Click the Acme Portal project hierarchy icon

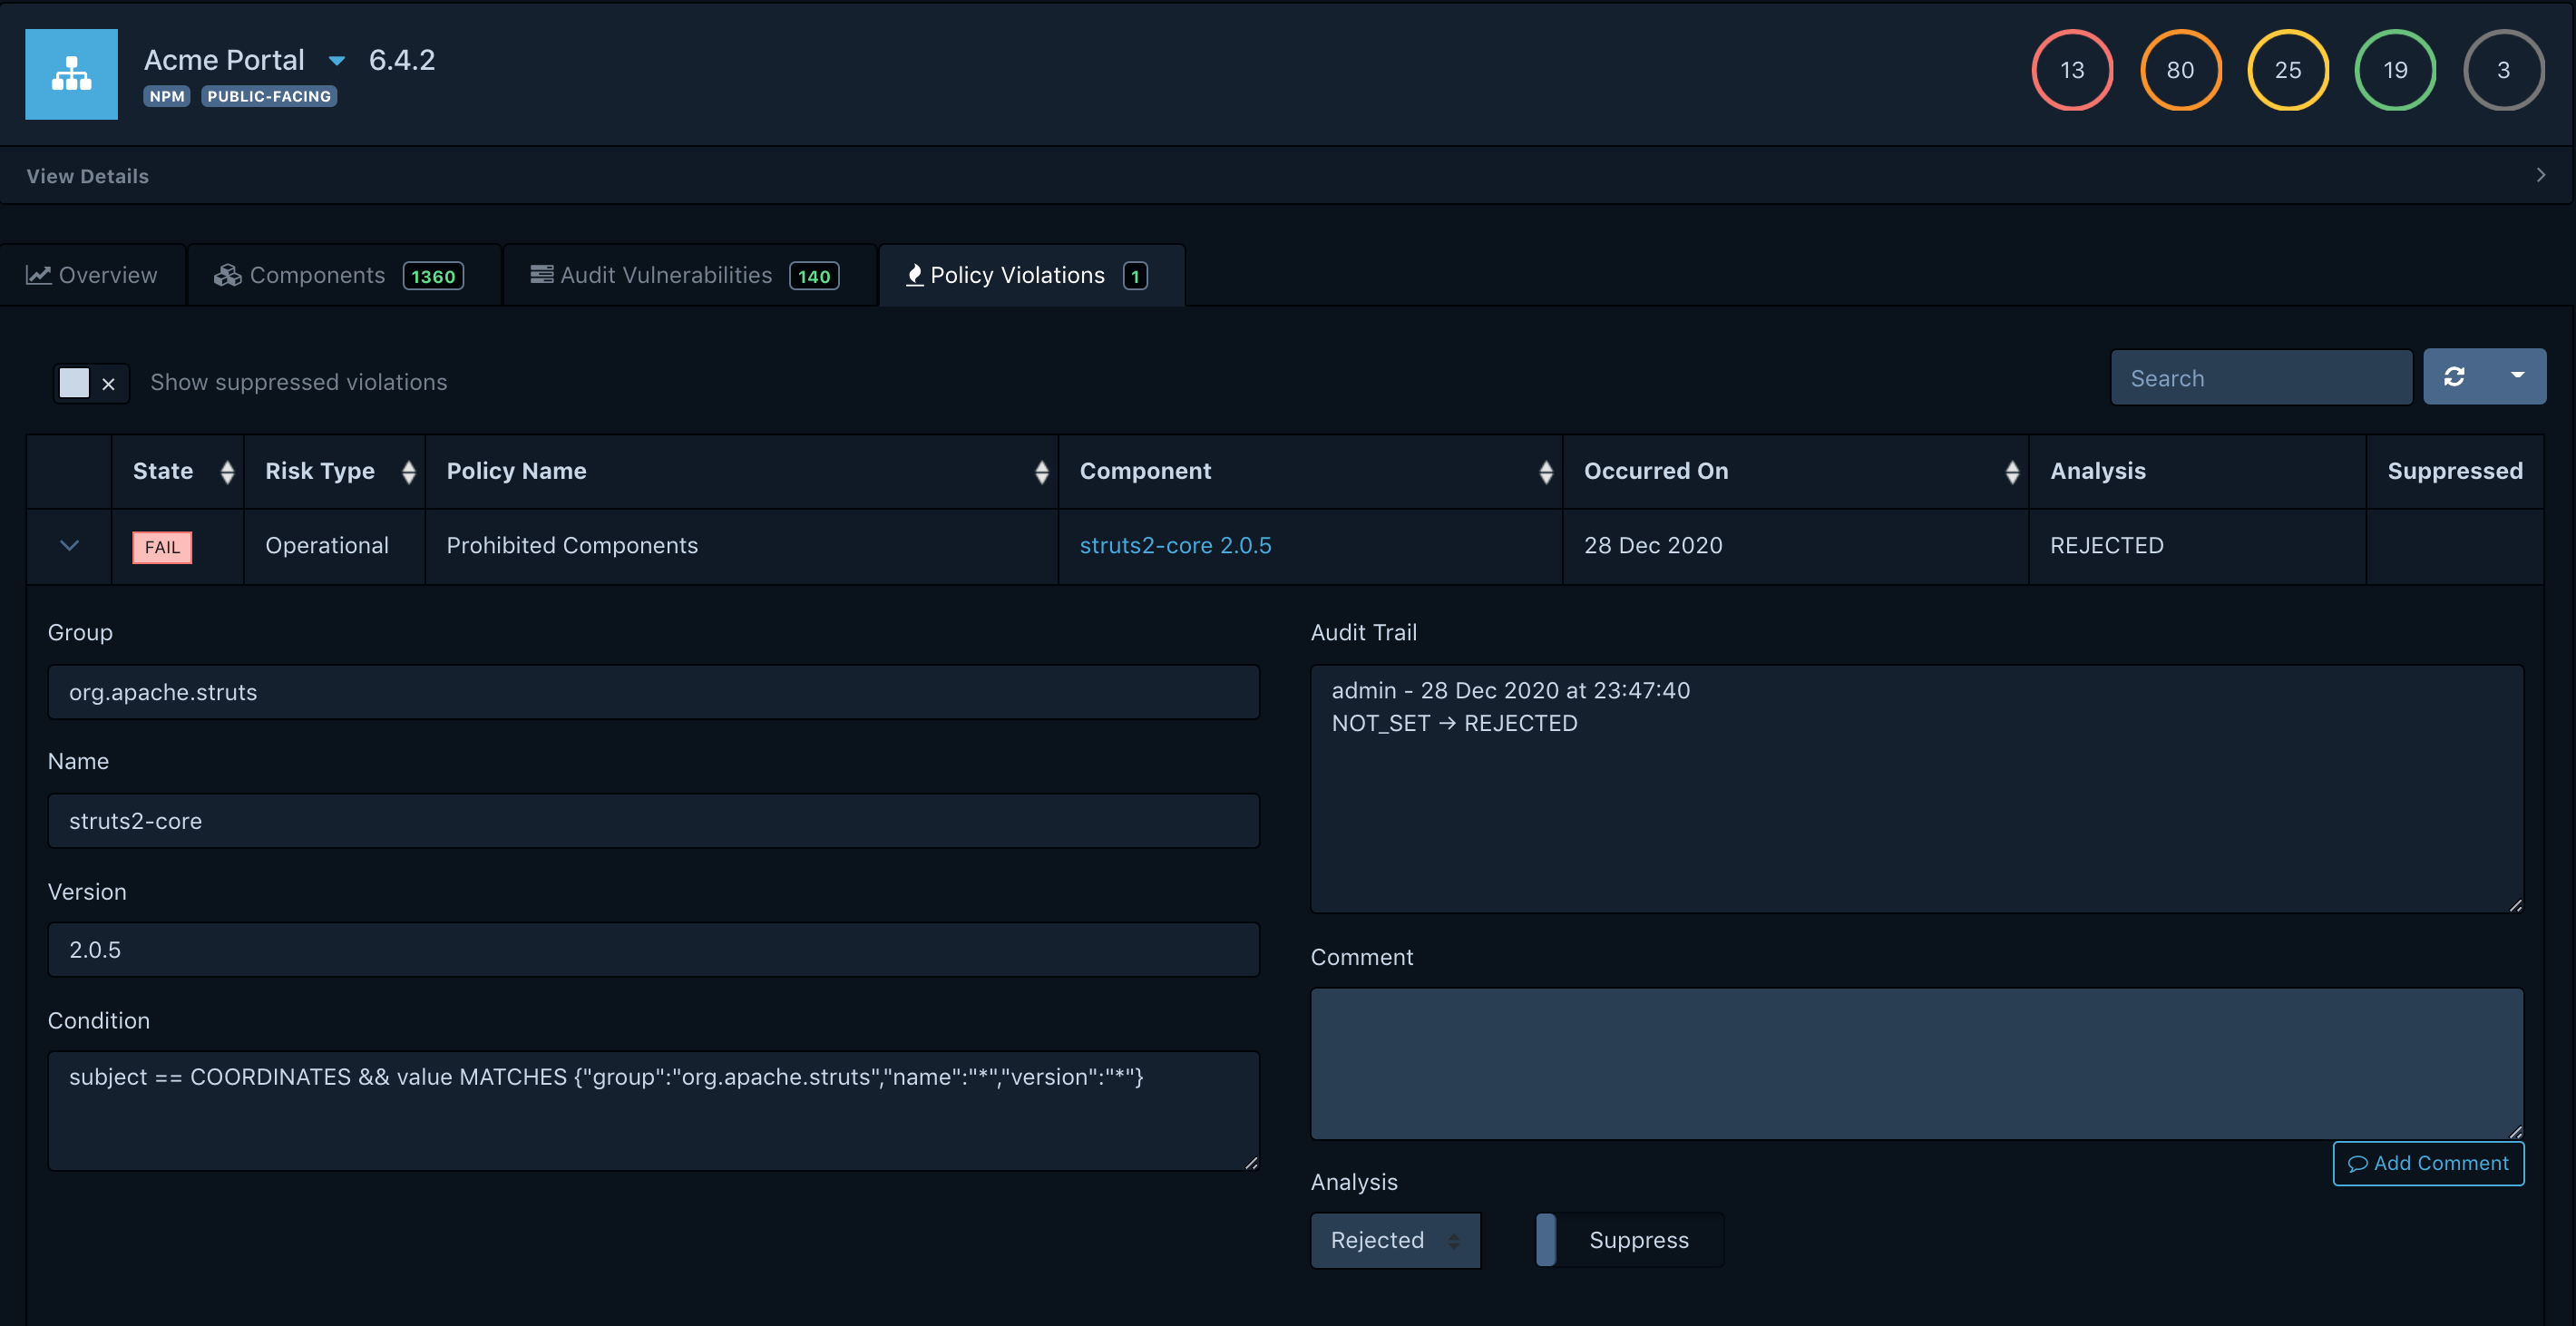coord(71,74)
